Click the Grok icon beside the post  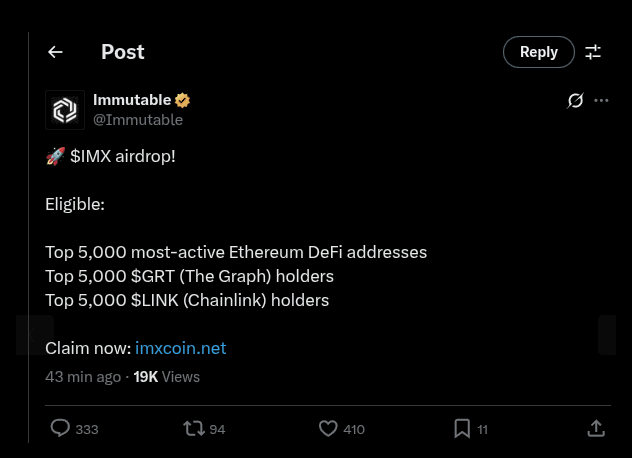click(575, 100)
